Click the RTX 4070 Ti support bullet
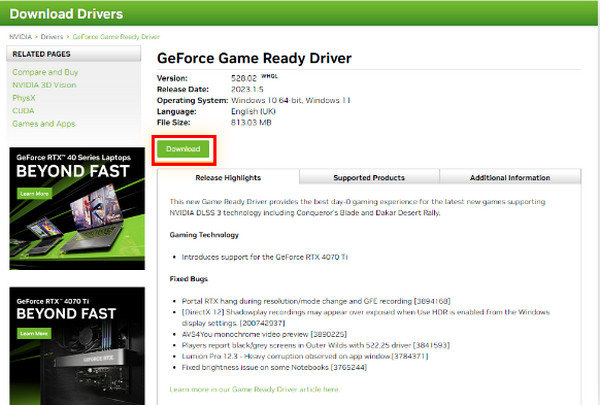 pyautogui.click(x=265, y=257)
